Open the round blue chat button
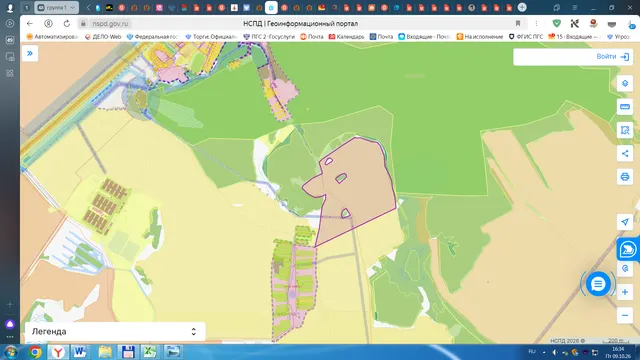640x360 pixels. [598, 284]
